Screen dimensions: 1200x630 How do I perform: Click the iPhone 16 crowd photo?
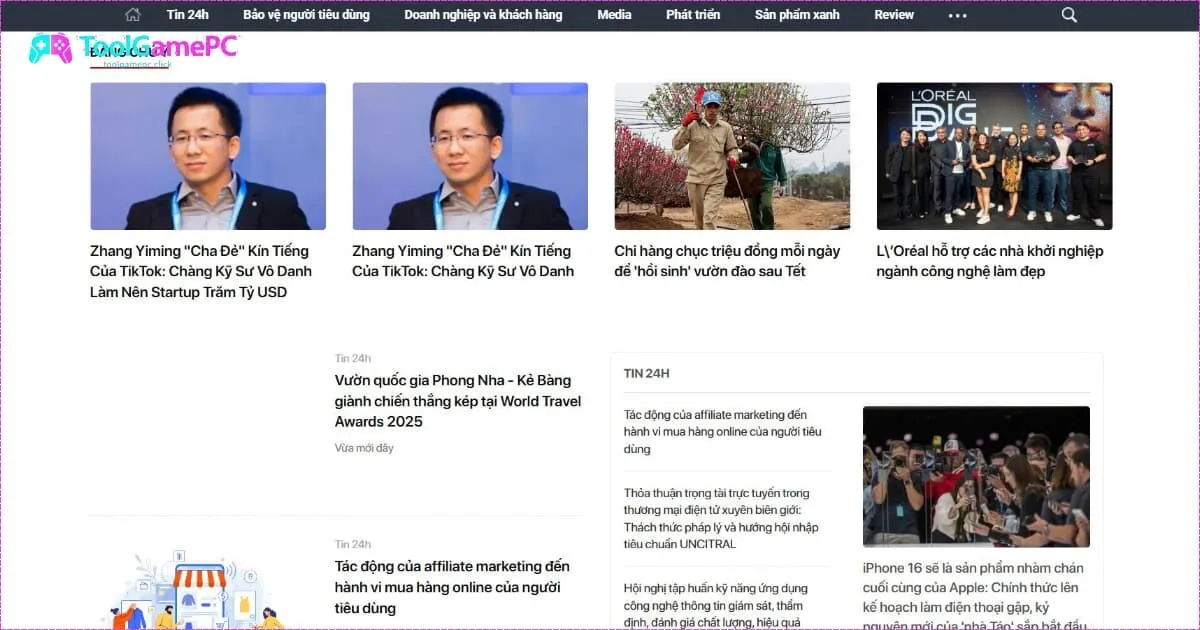pyautogui.click(x=976, y=475)
